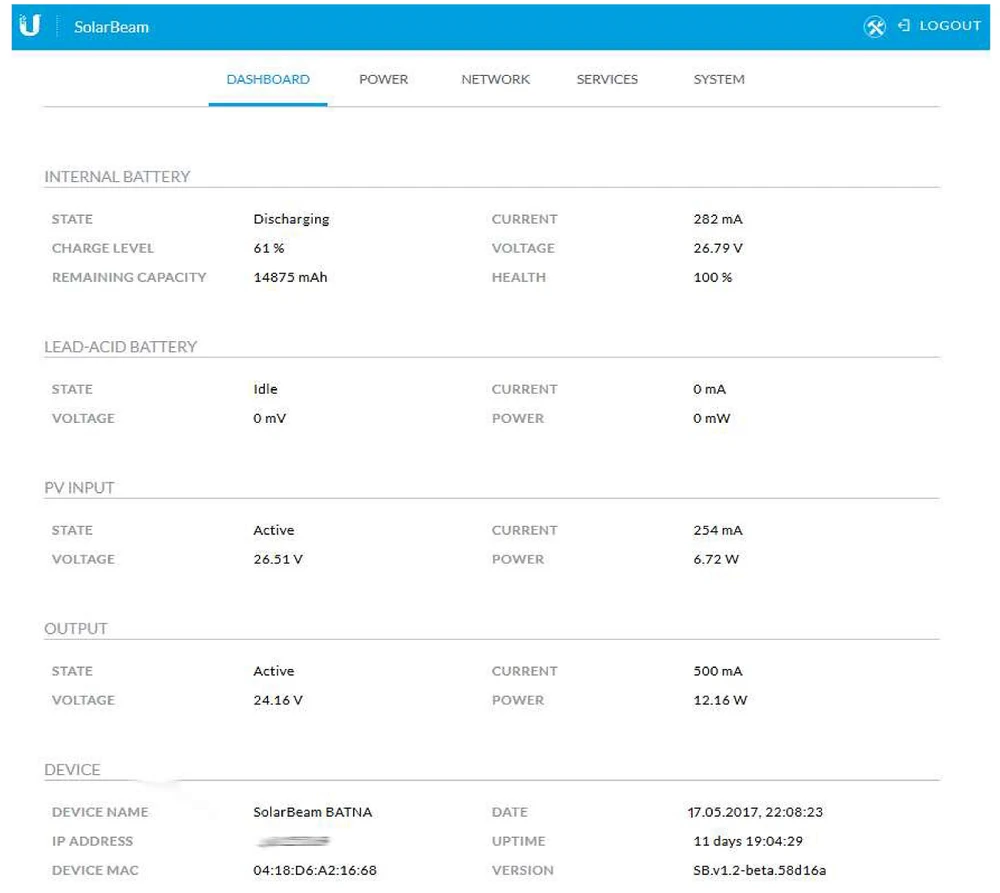Screen dimensions: 1000x893
Task: Switch to the DASHBOARD tab
Action: (x=268, y=80)
